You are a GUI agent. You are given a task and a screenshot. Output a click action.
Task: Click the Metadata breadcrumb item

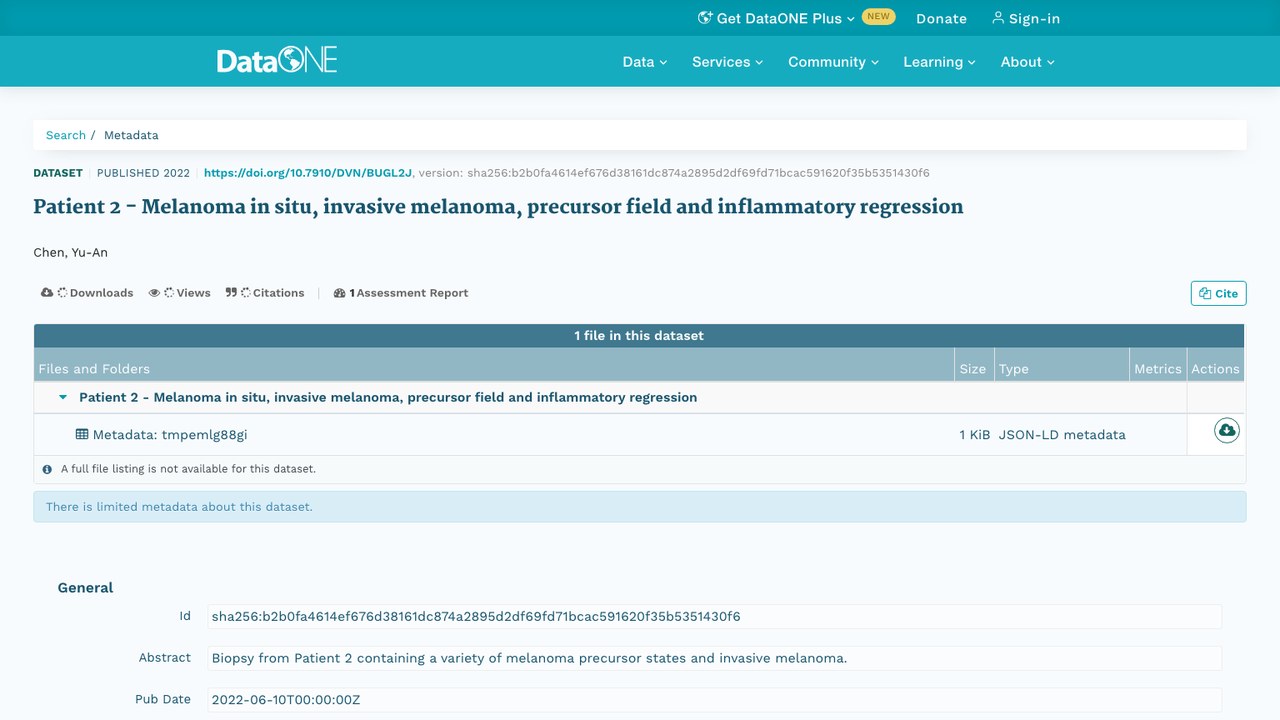pos(131,135)
